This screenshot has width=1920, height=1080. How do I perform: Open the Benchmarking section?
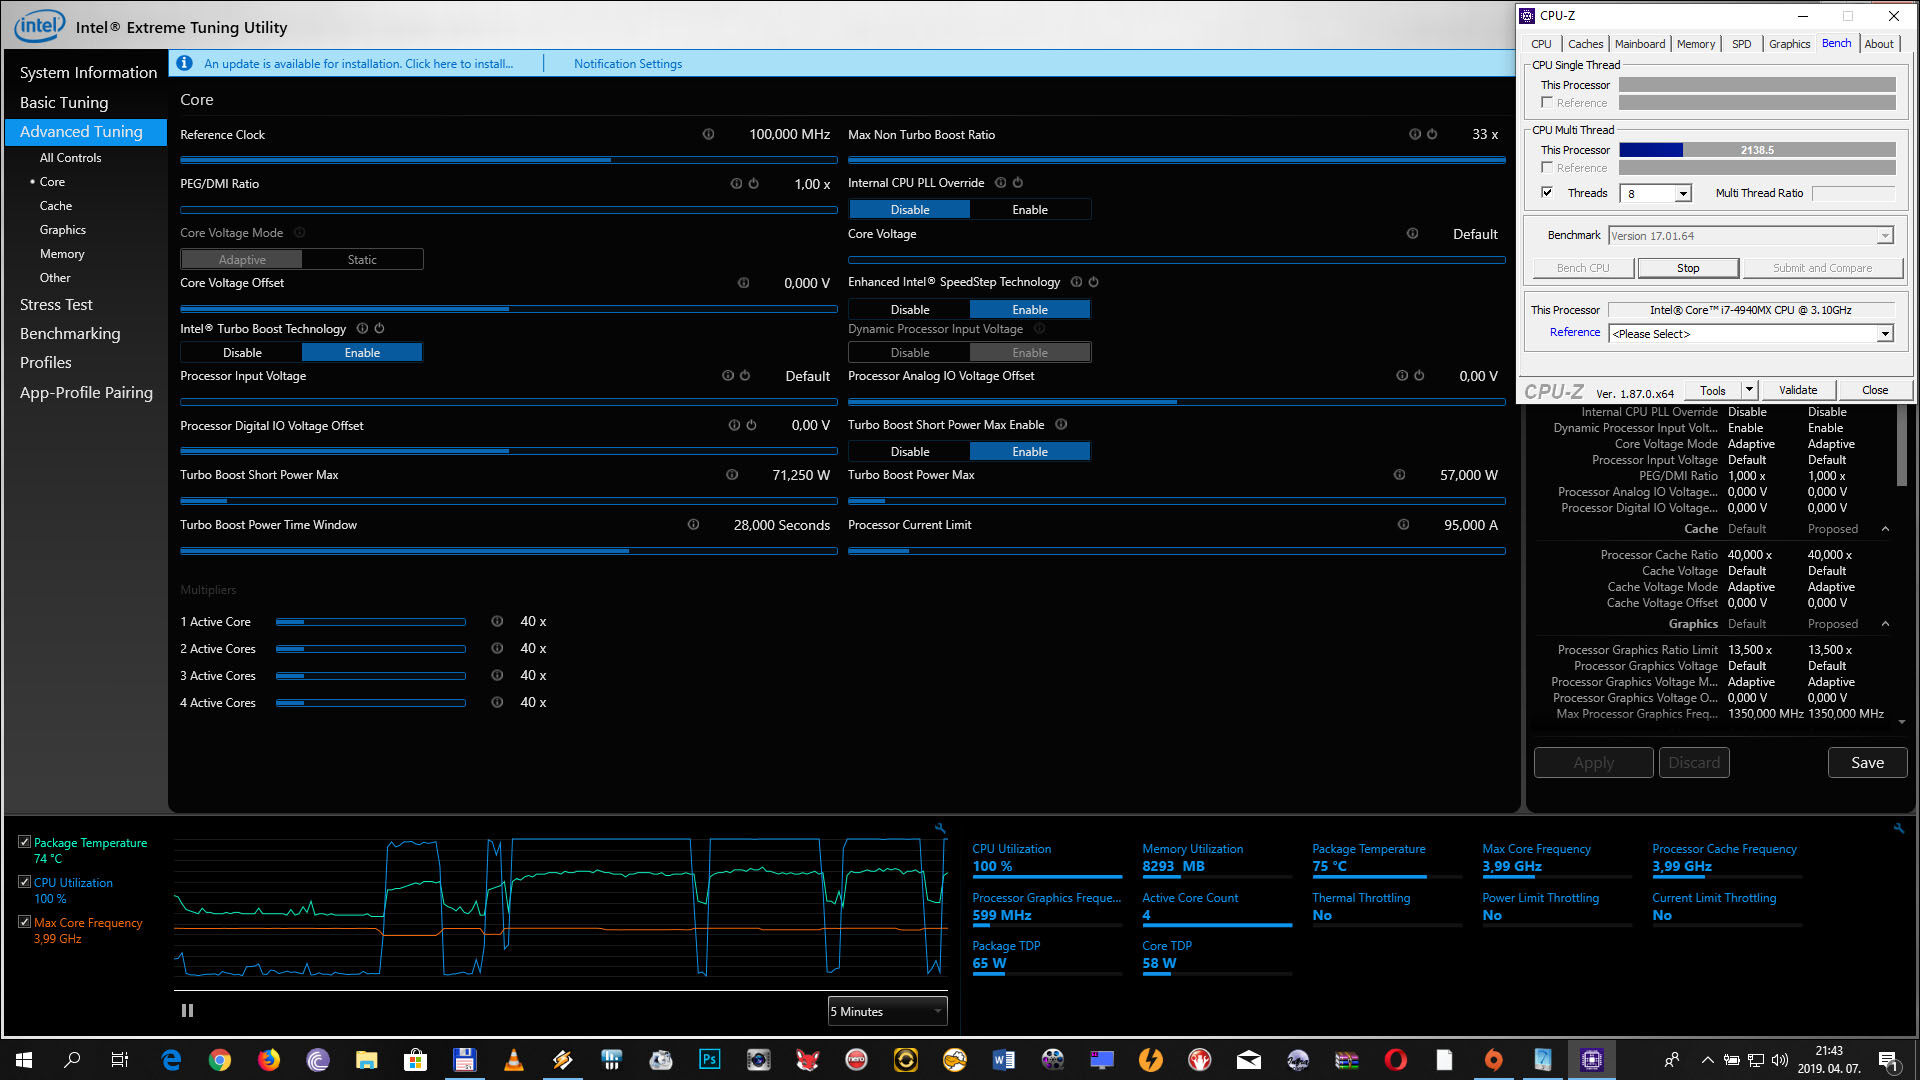point(70,334)
